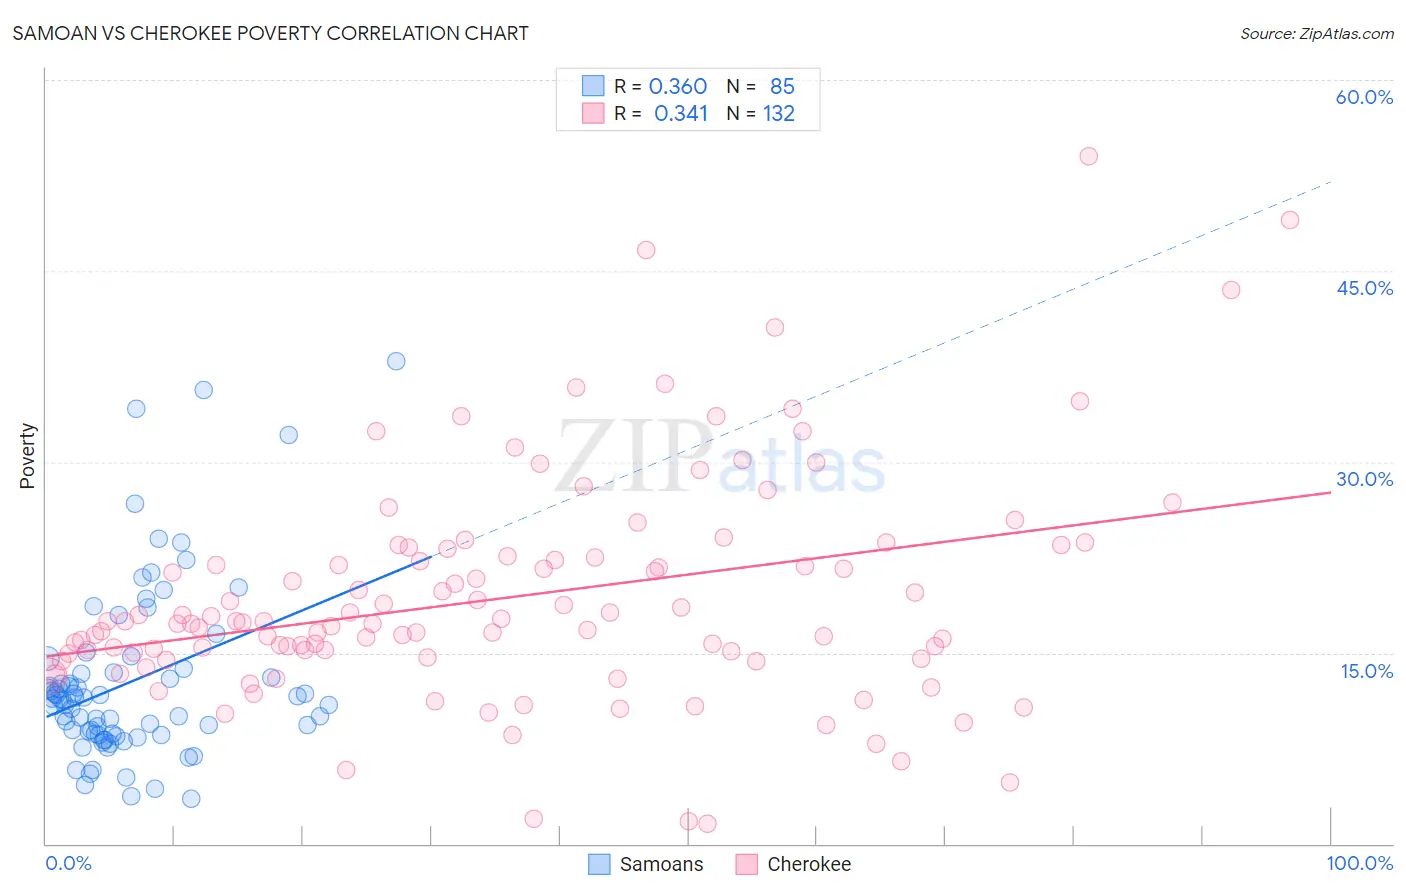Open the ZipAtlas.com source link
The image size is (1406, 892).
[x=1317, y=33]
